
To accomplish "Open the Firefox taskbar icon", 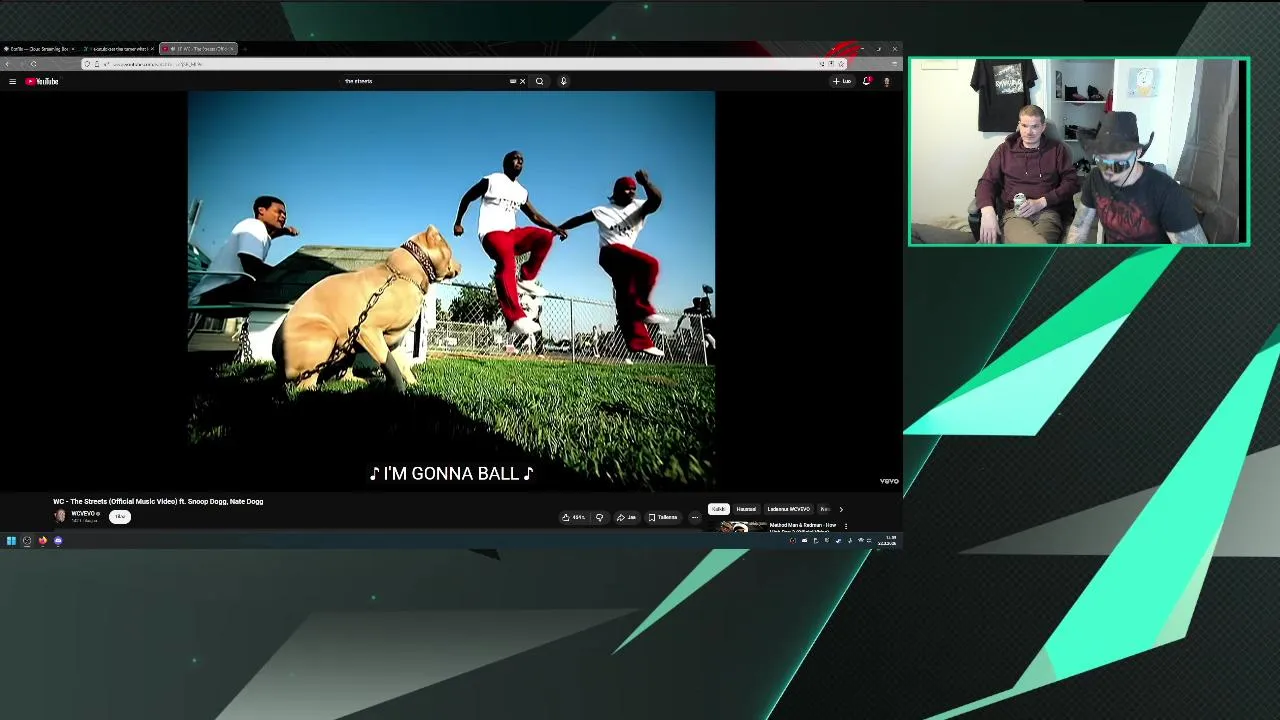I will [x=42, y=541].
